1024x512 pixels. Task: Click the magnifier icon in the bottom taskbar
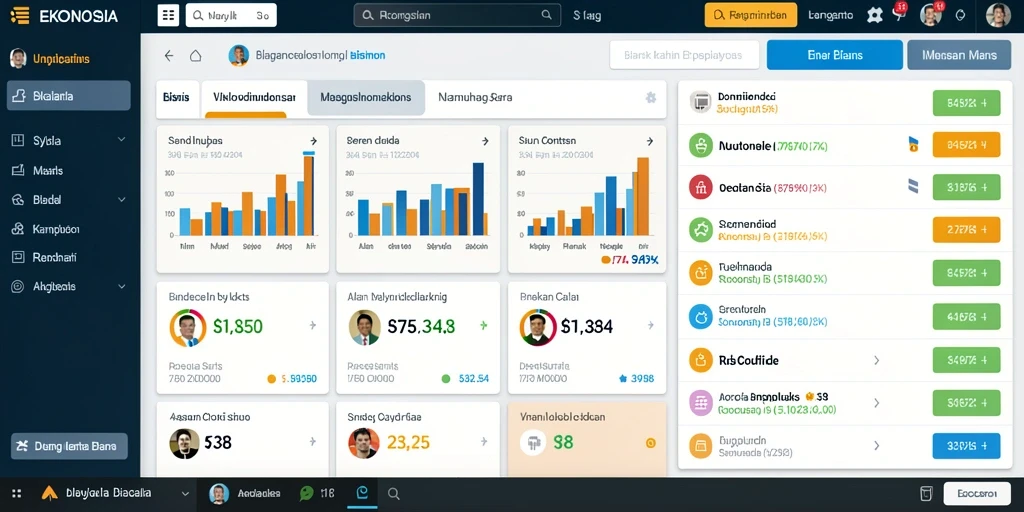coord(393,494)
